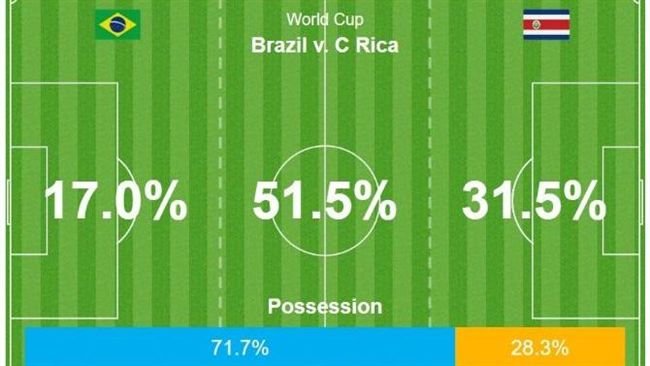Screen dimensions: 650x366
Task: Click the blue 71.7% possession bar
Action: point(240,347)
